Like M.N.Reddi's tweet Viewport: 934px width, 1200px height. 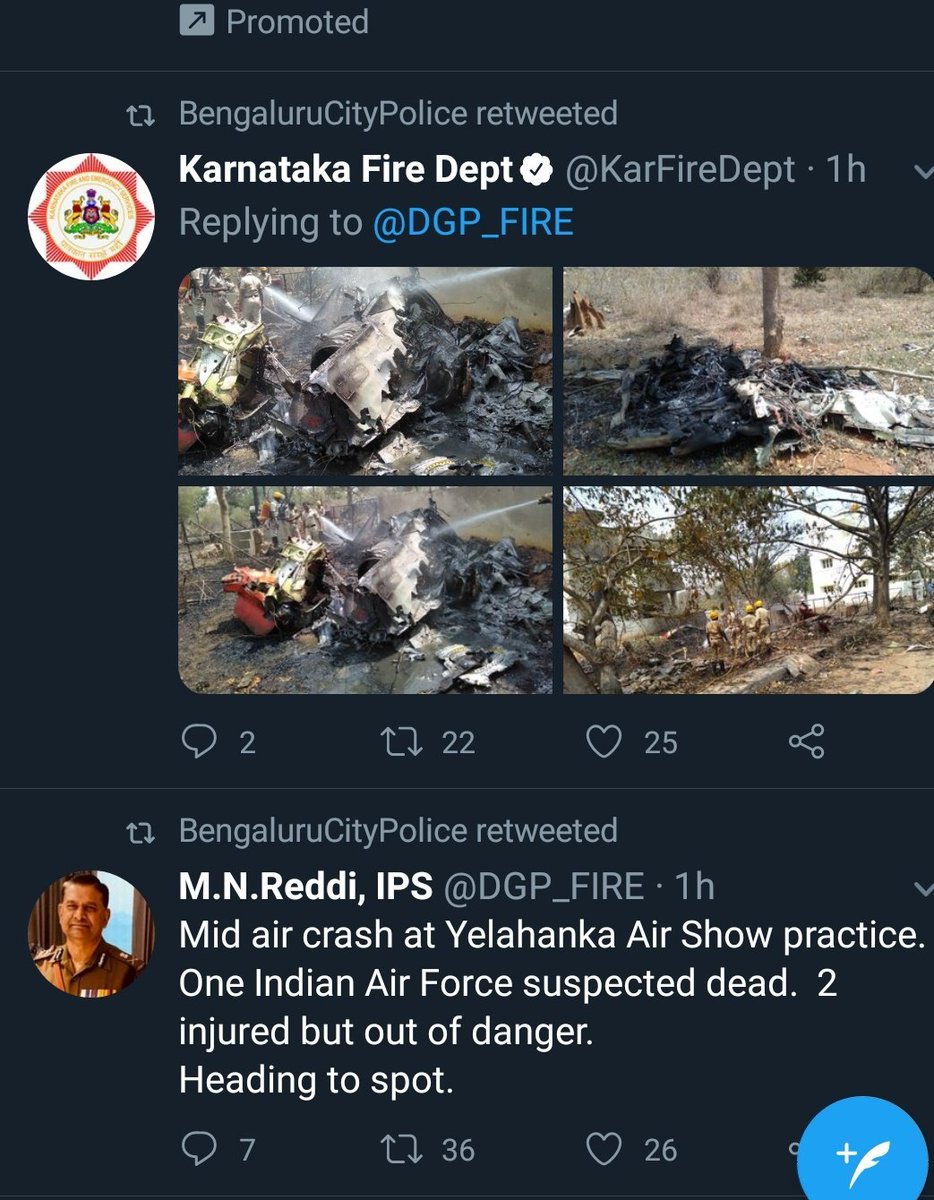point(603,1149)
